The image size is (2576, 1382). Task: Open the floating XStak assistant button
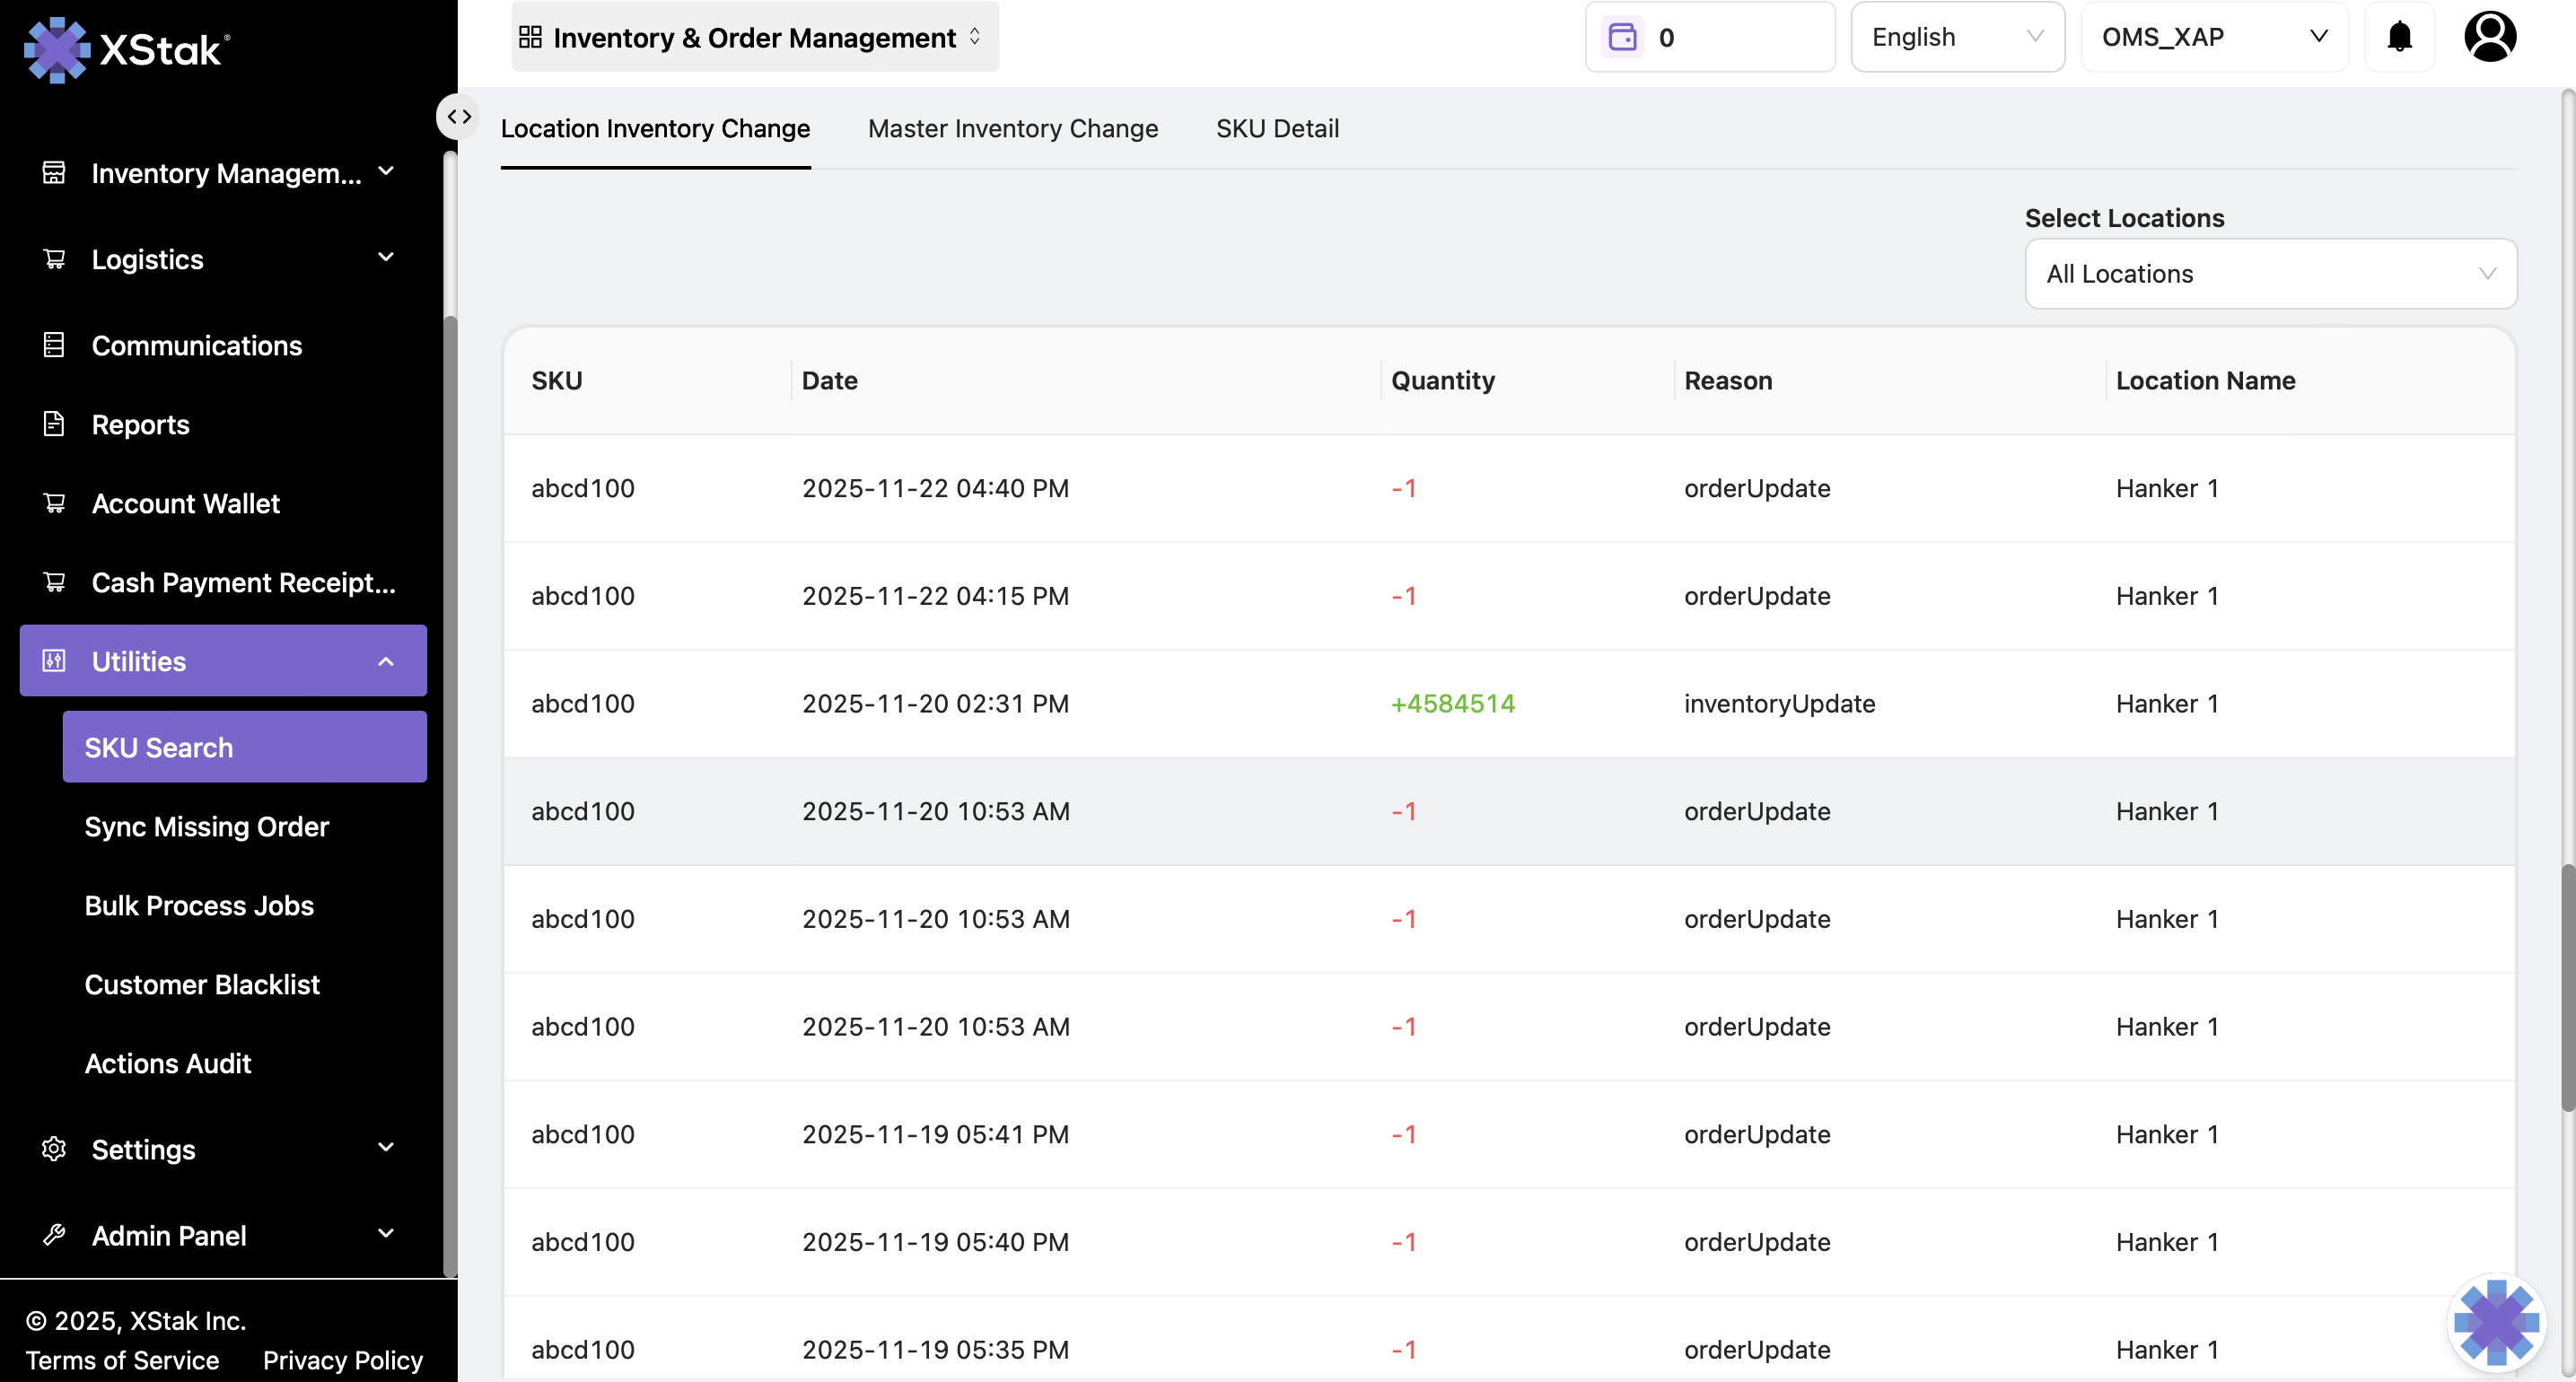click(x=2495, y=1322)
